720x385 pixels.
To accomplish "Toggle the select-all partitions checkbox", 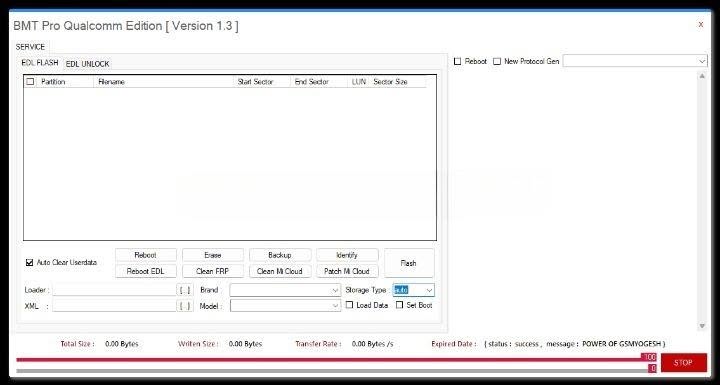I will coord(30,82).
